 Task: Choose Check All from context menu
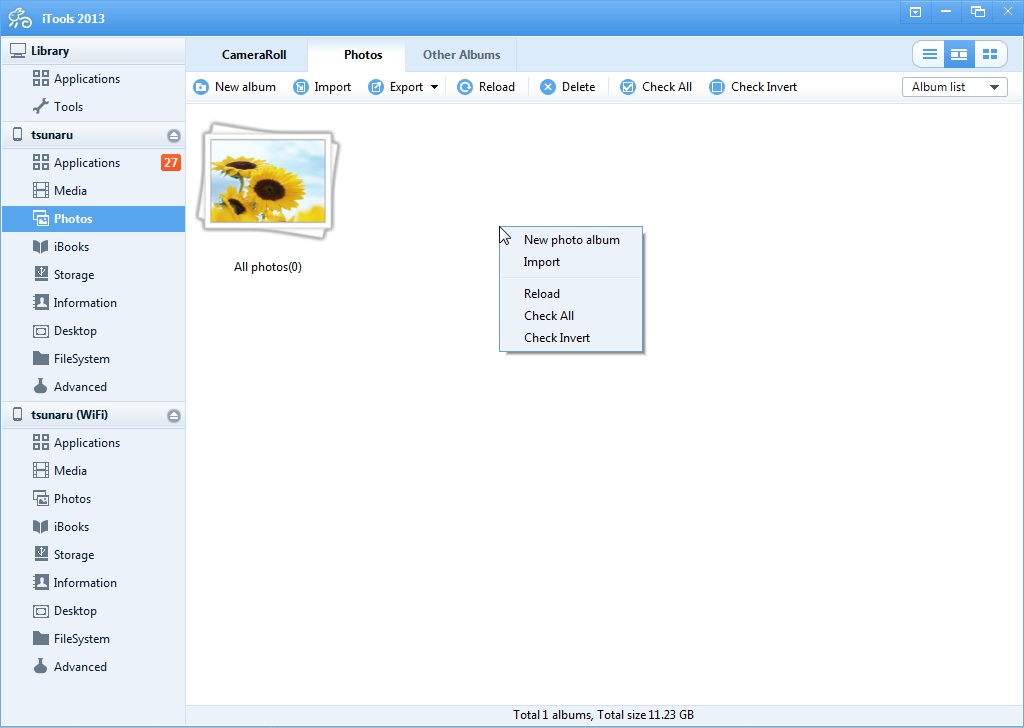(571, 316)
